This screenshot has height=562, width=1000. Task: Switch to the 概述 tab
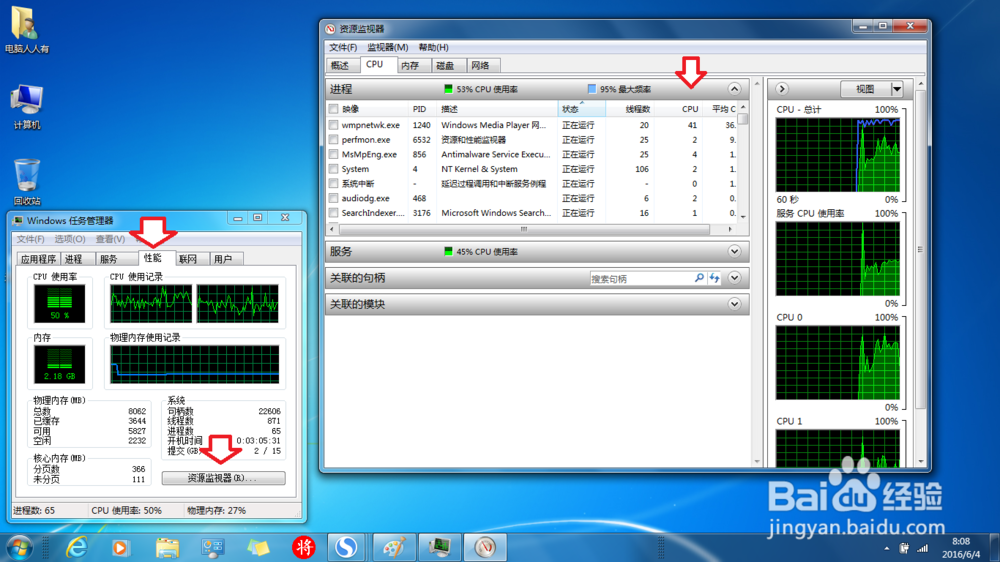coord(342,65)
